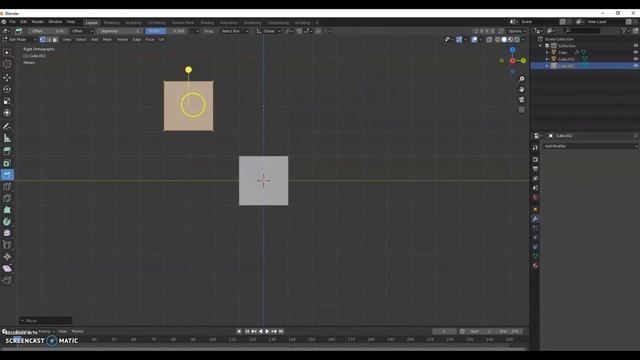This screenshot has width=640, height=360.
Task: Select the Scale tool
Action: tap(7, 101)
